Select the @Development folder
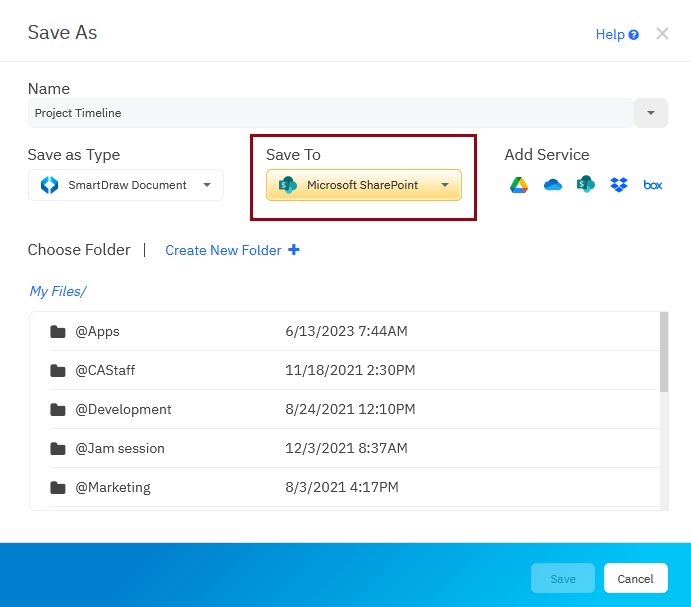This screenshot has width=691, height=607. [x=123, y=410]
